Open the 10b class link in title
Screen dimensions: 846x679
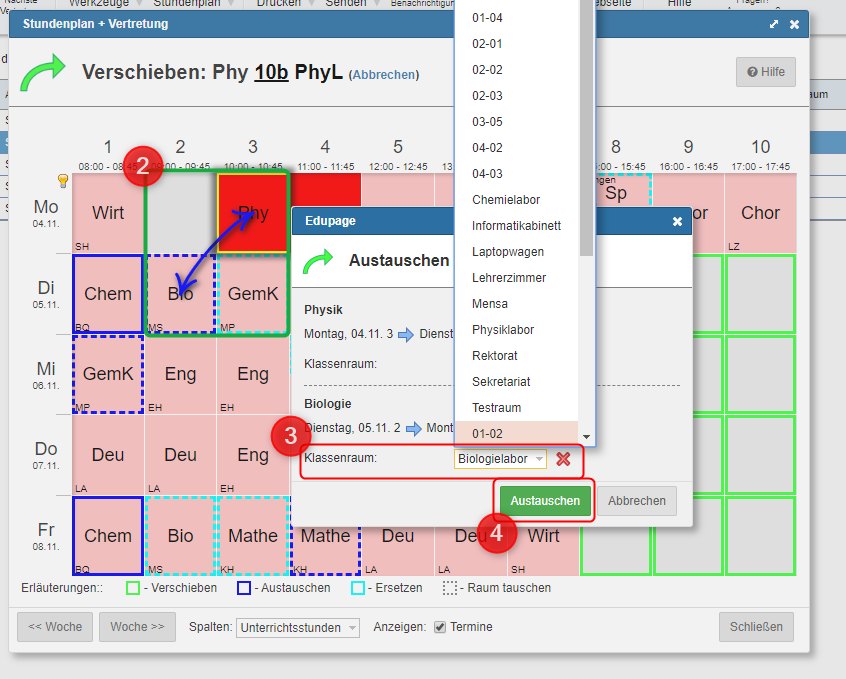271,72
